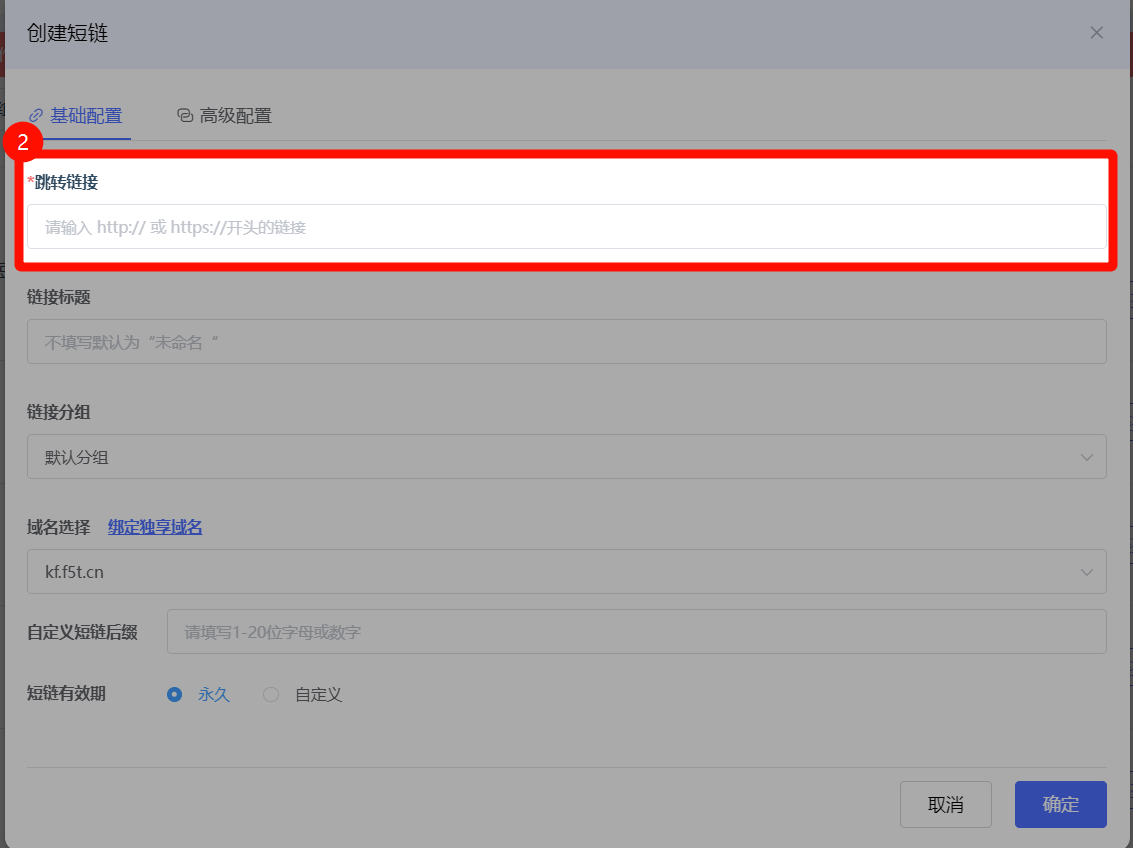Viewport: 1133px width, 848px height.
Task: Click the 链接标题 title input field
Action: point(566,342)
